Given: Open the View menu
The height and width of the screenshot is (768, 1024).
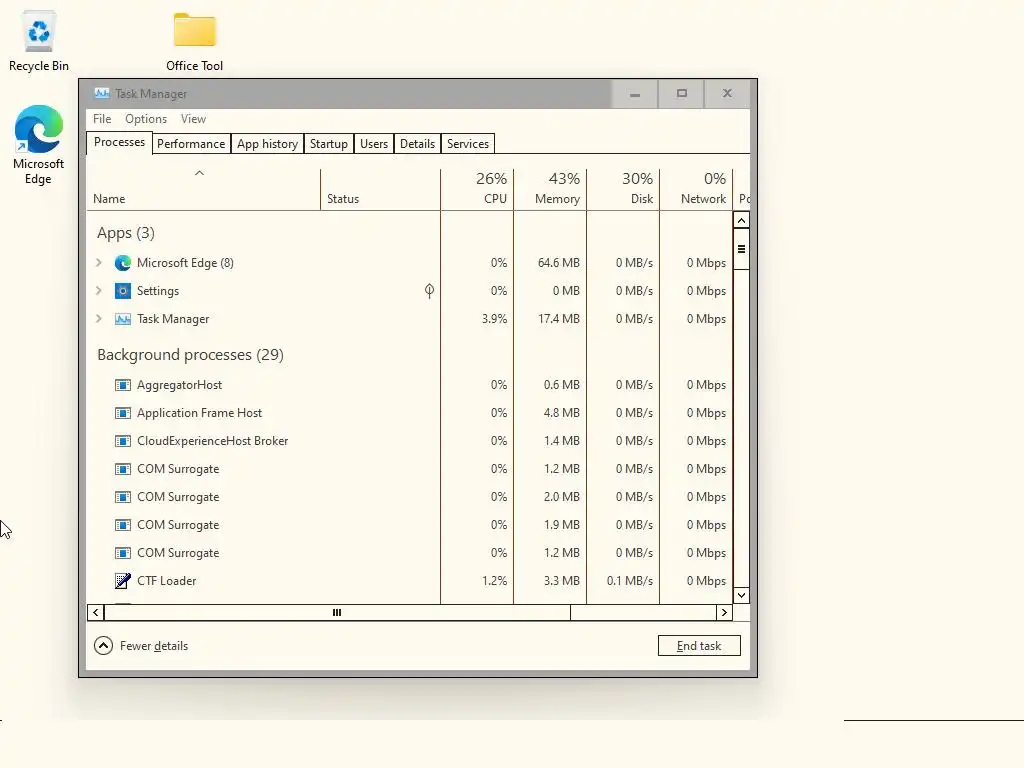Looking at the screenshot, I should click(193, 119).
